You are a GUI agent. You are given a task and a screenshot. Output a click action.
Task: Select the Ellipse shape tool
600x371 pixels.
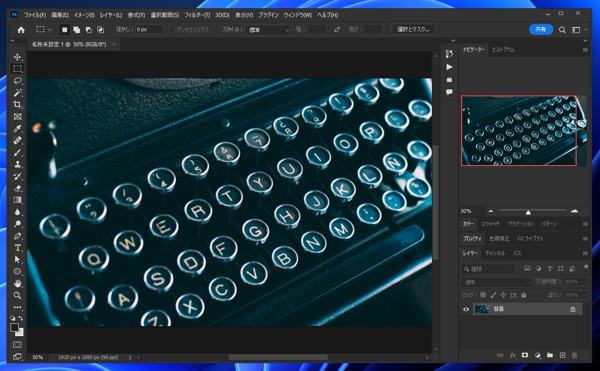click(18, 272)
